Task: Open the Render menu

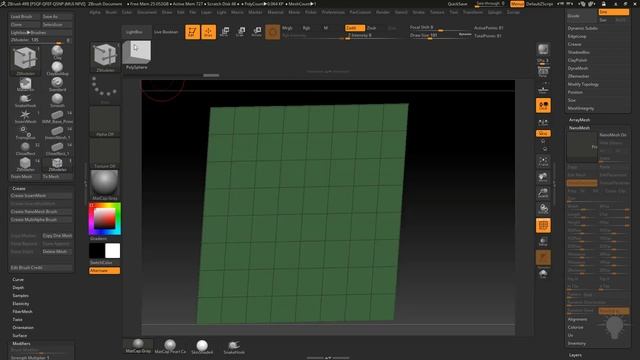Action: (x=383, y=12)
